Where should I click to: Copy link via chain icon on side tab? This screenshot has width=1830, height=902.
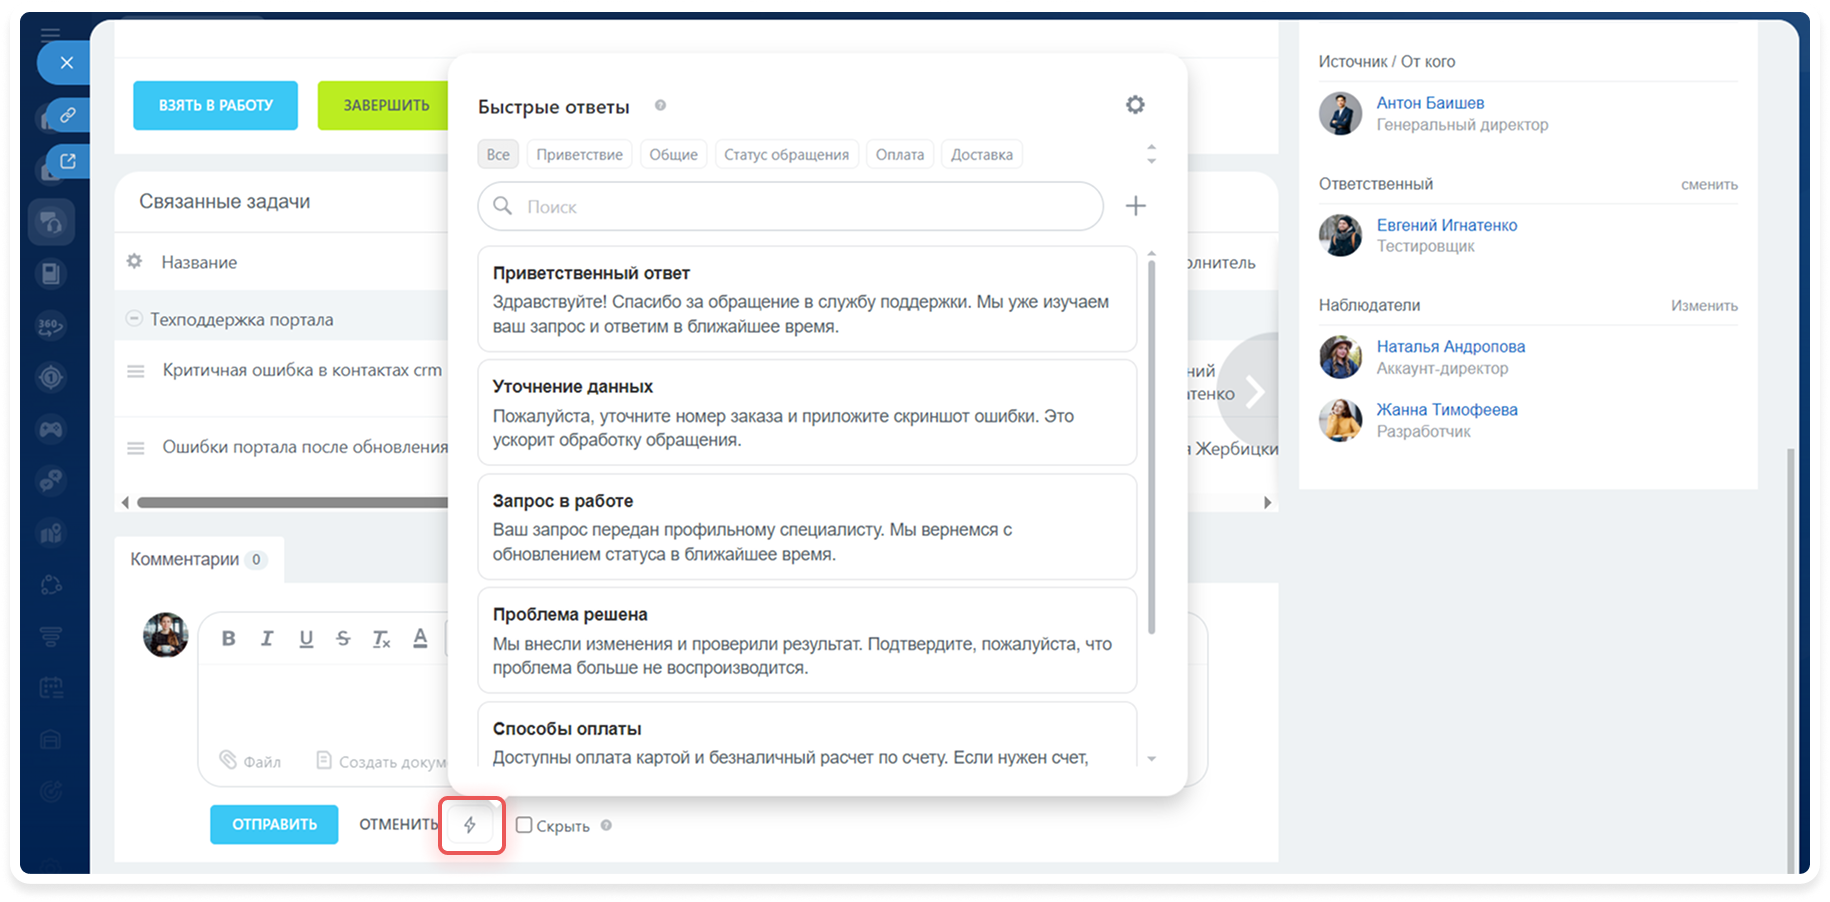(x=67, y=115)
